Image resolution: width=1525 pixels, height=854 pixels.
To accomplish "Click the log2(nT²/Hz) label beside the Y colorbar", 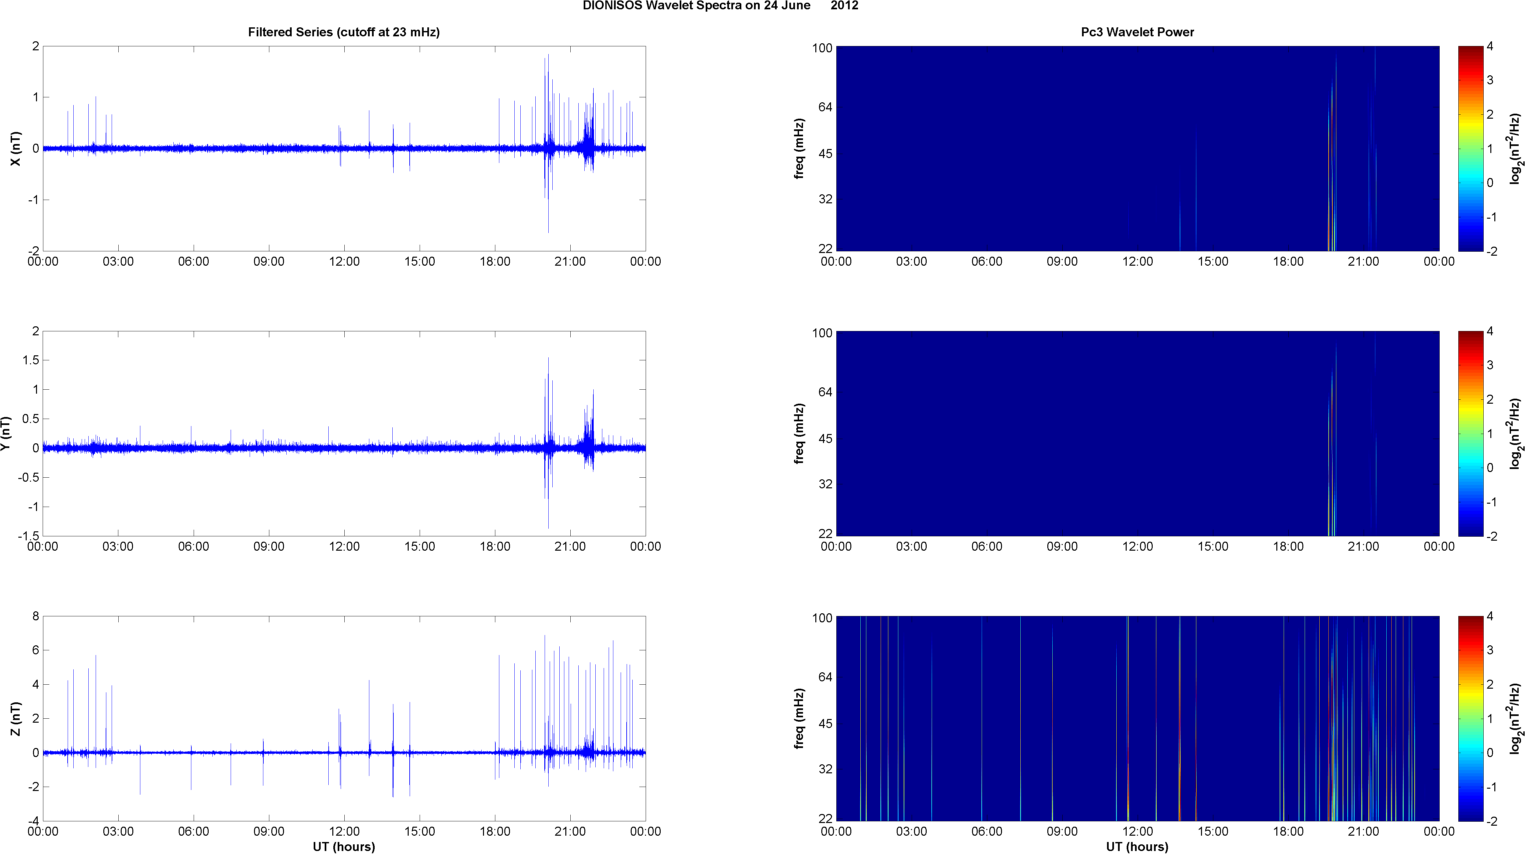I will click(x=1516, y=434).
